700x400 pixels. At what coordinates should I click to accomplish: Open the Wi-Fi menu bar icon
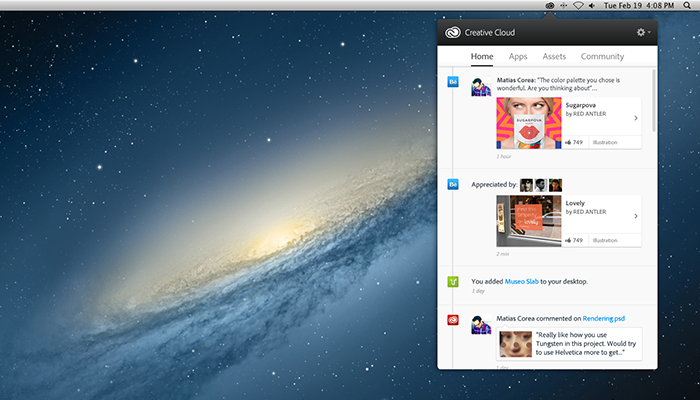pyautogui.click(x=578, y=6)
